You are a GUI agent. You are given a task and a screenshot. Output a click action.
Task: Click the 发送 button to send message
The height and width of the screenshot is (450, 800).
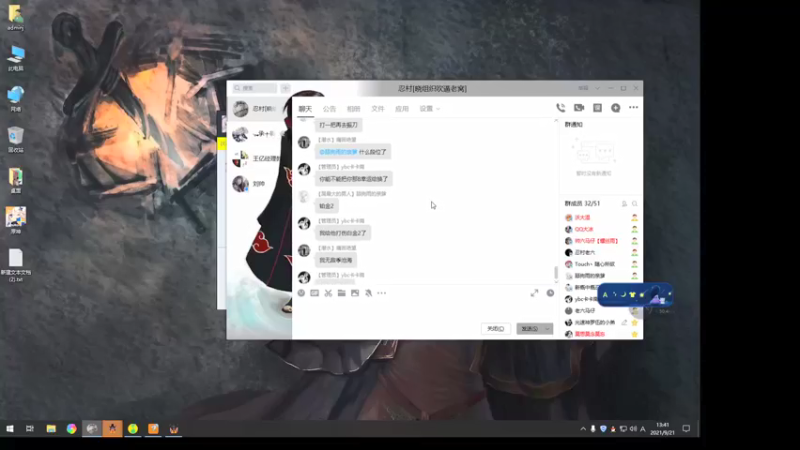point(530,329)
